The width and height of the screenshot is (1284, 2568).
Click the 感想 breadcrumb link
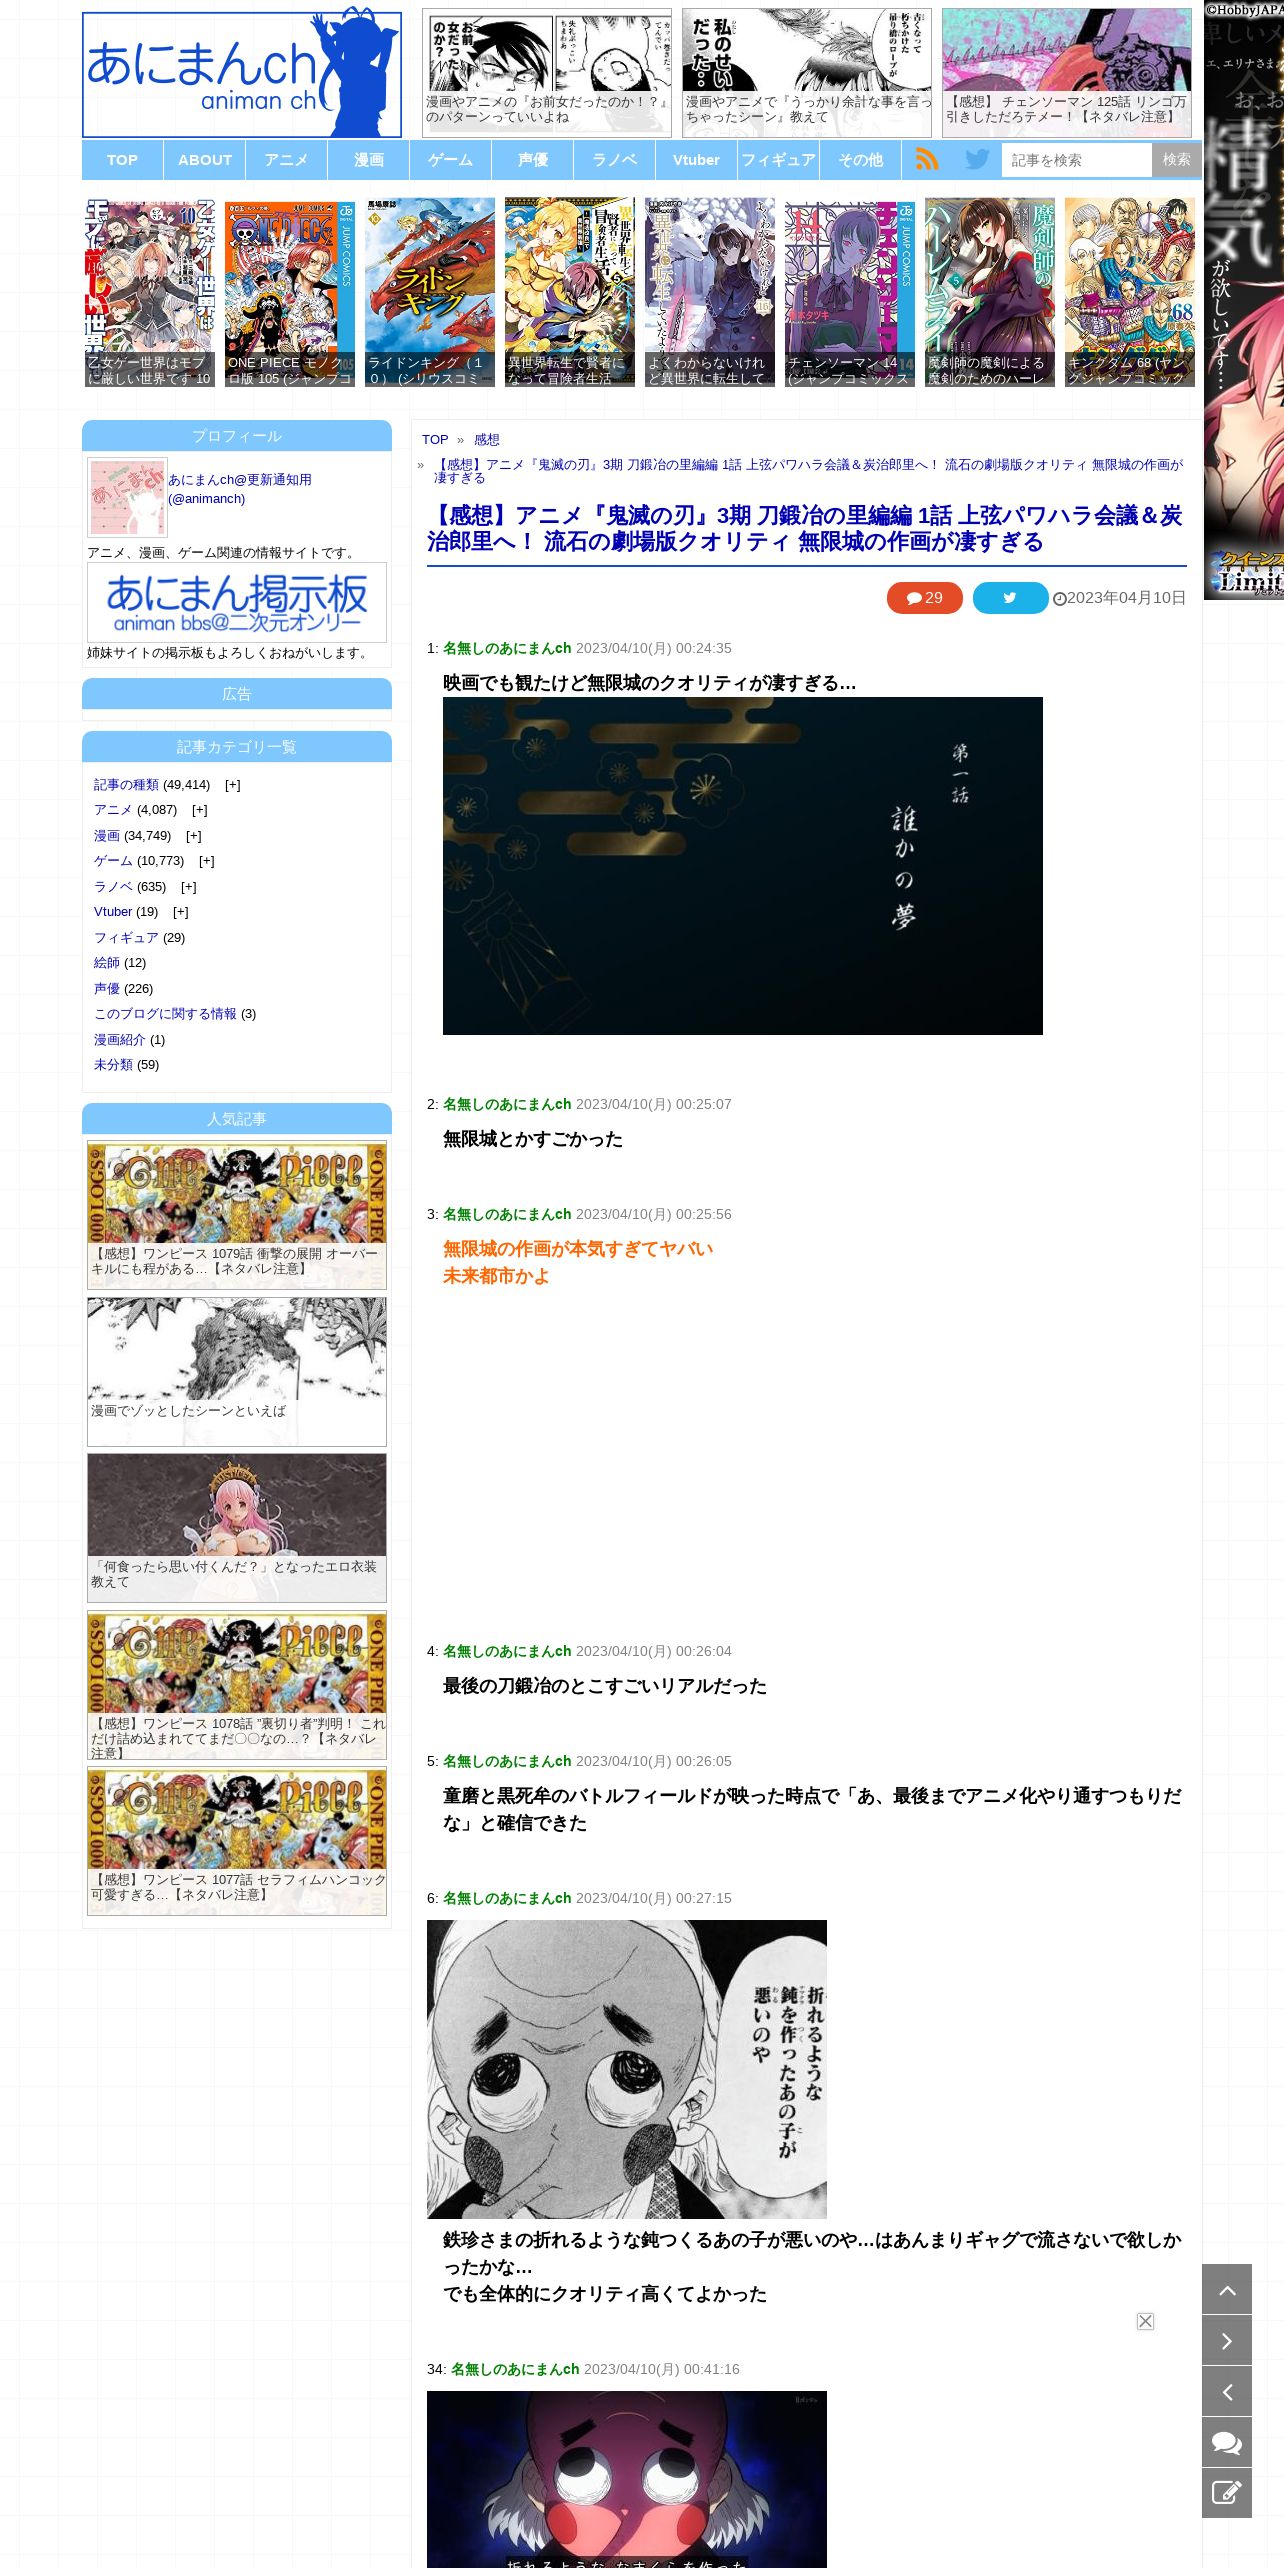click(486, 440)
